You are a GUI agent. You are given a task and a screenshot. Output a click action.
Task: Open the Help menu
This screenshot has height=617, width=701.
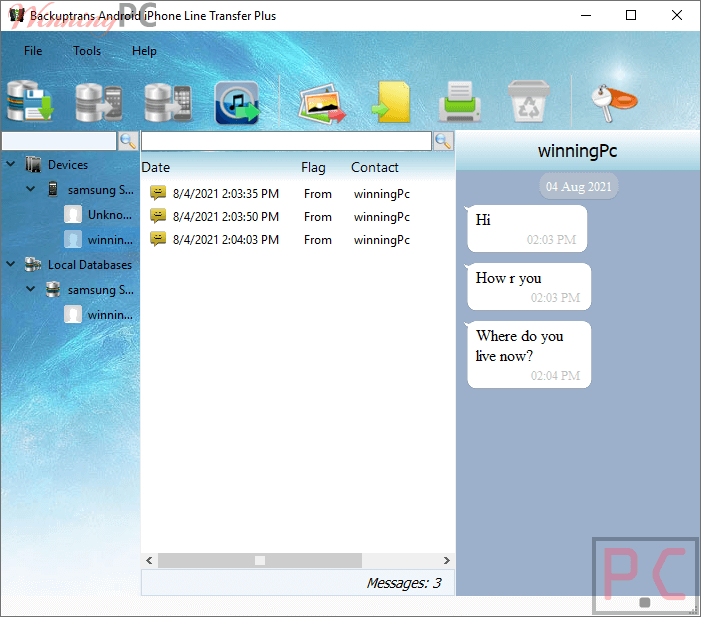click(144, 51)
